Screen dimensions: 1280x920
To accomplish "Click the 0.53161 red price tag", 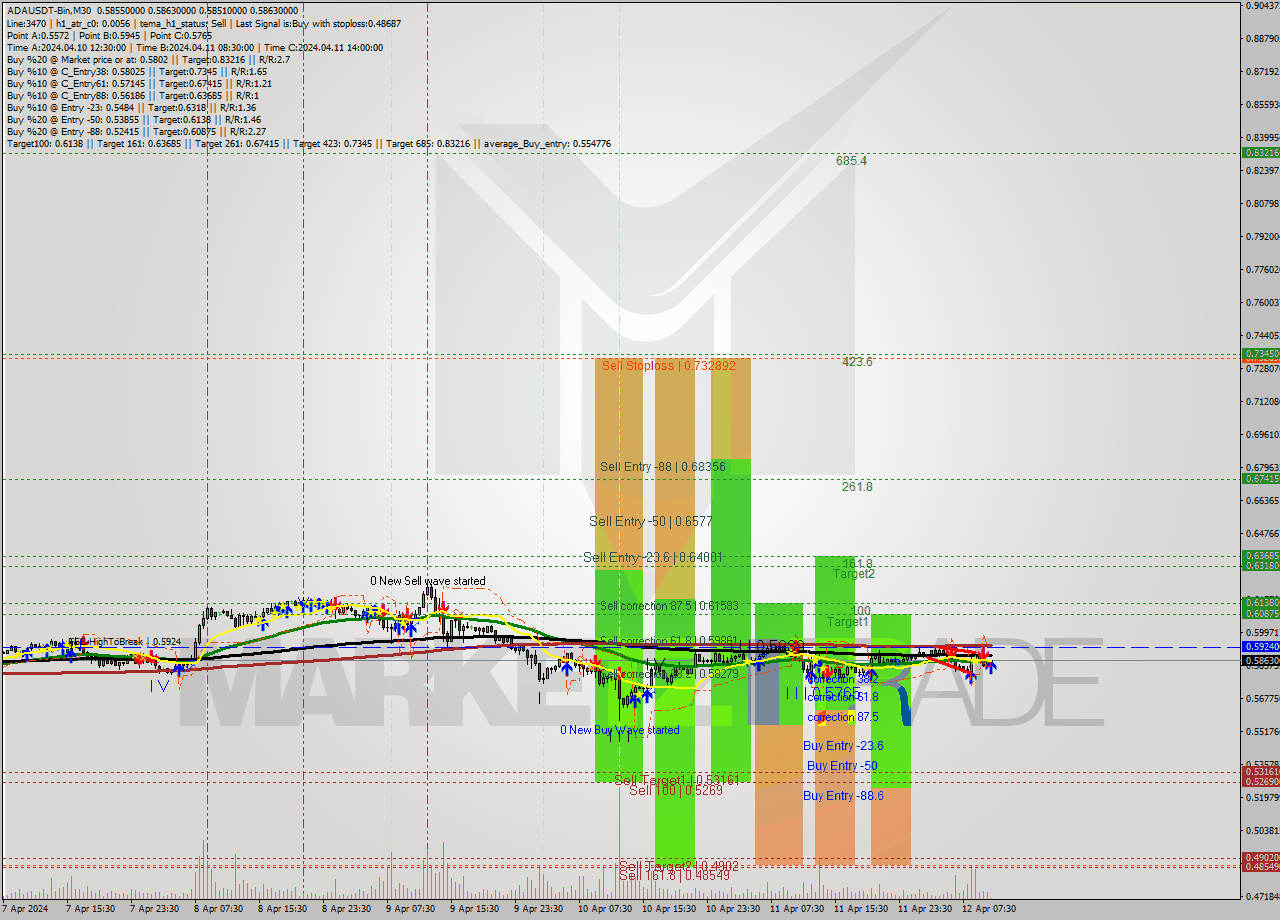I will (1260, 771).
